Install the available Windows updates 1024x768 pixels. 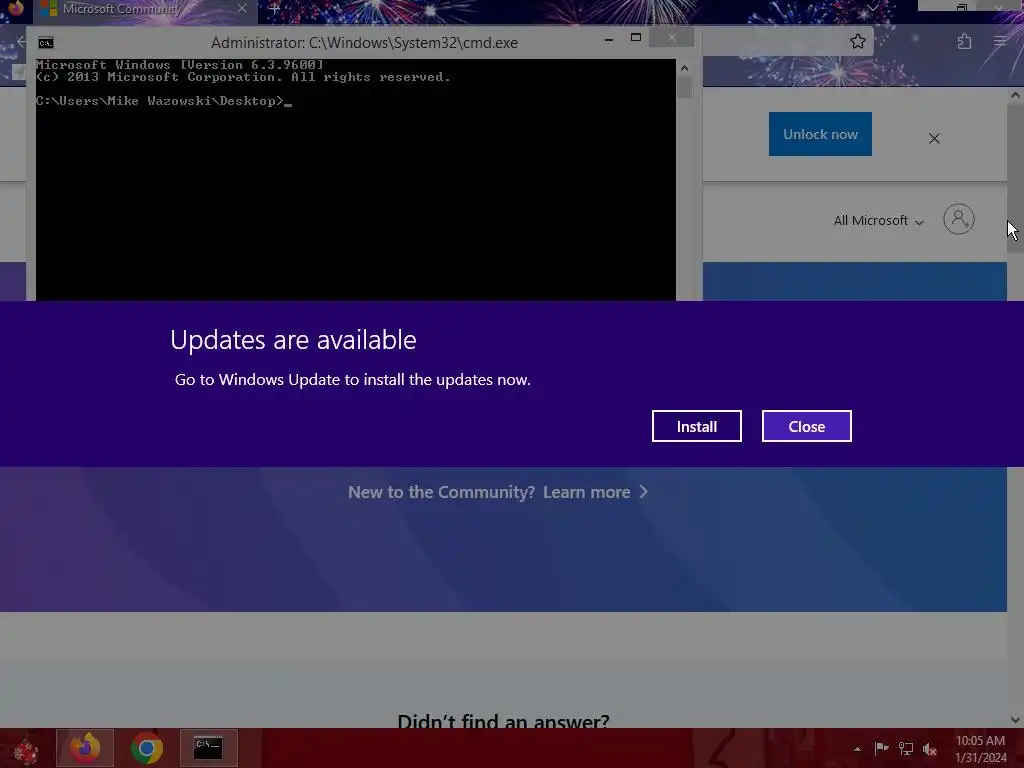(x=696, y=426)
